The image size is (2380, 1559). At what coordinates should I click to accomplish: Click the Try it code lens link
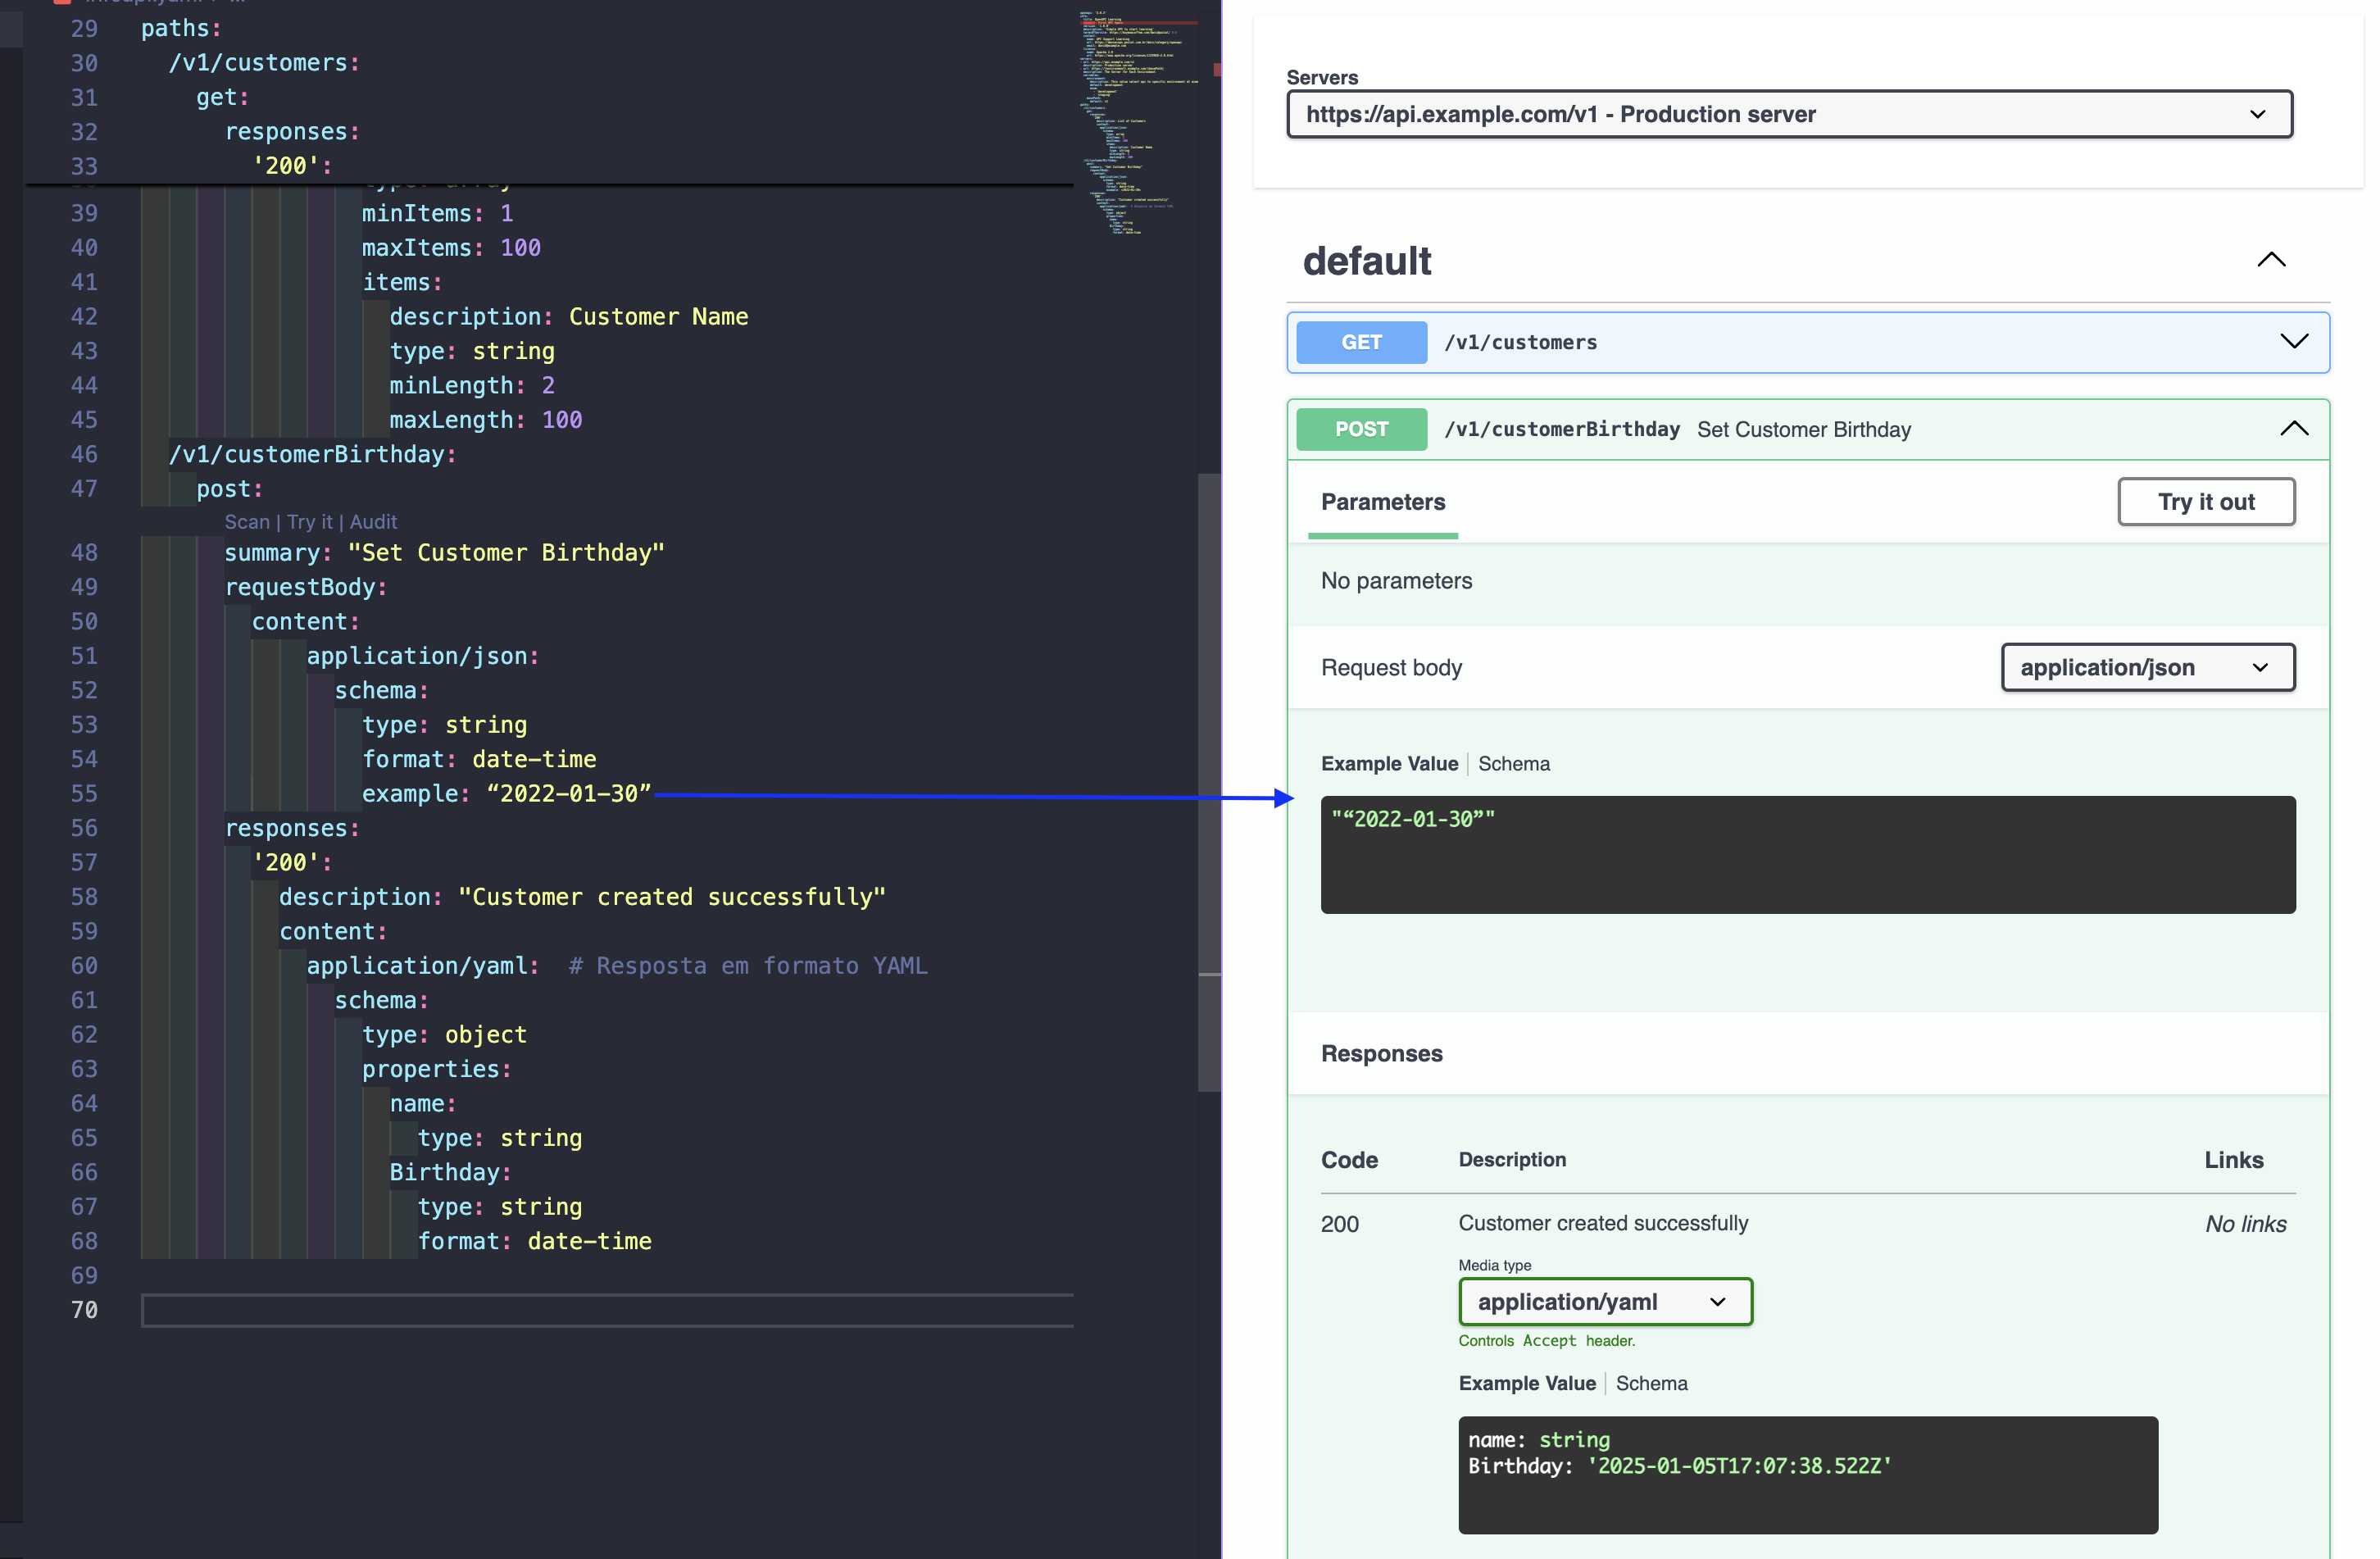tap(309, 522)
